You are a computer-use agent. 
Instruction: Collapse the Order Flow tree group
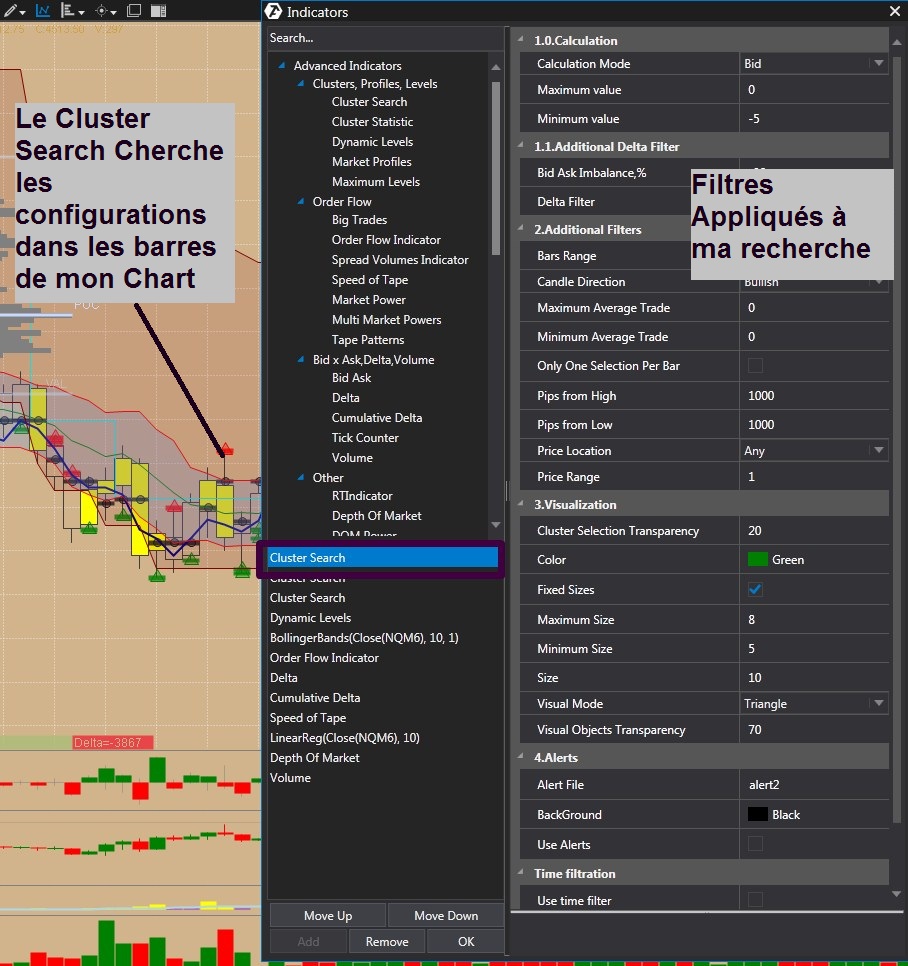pyautogui.click(x=303, y=202)
